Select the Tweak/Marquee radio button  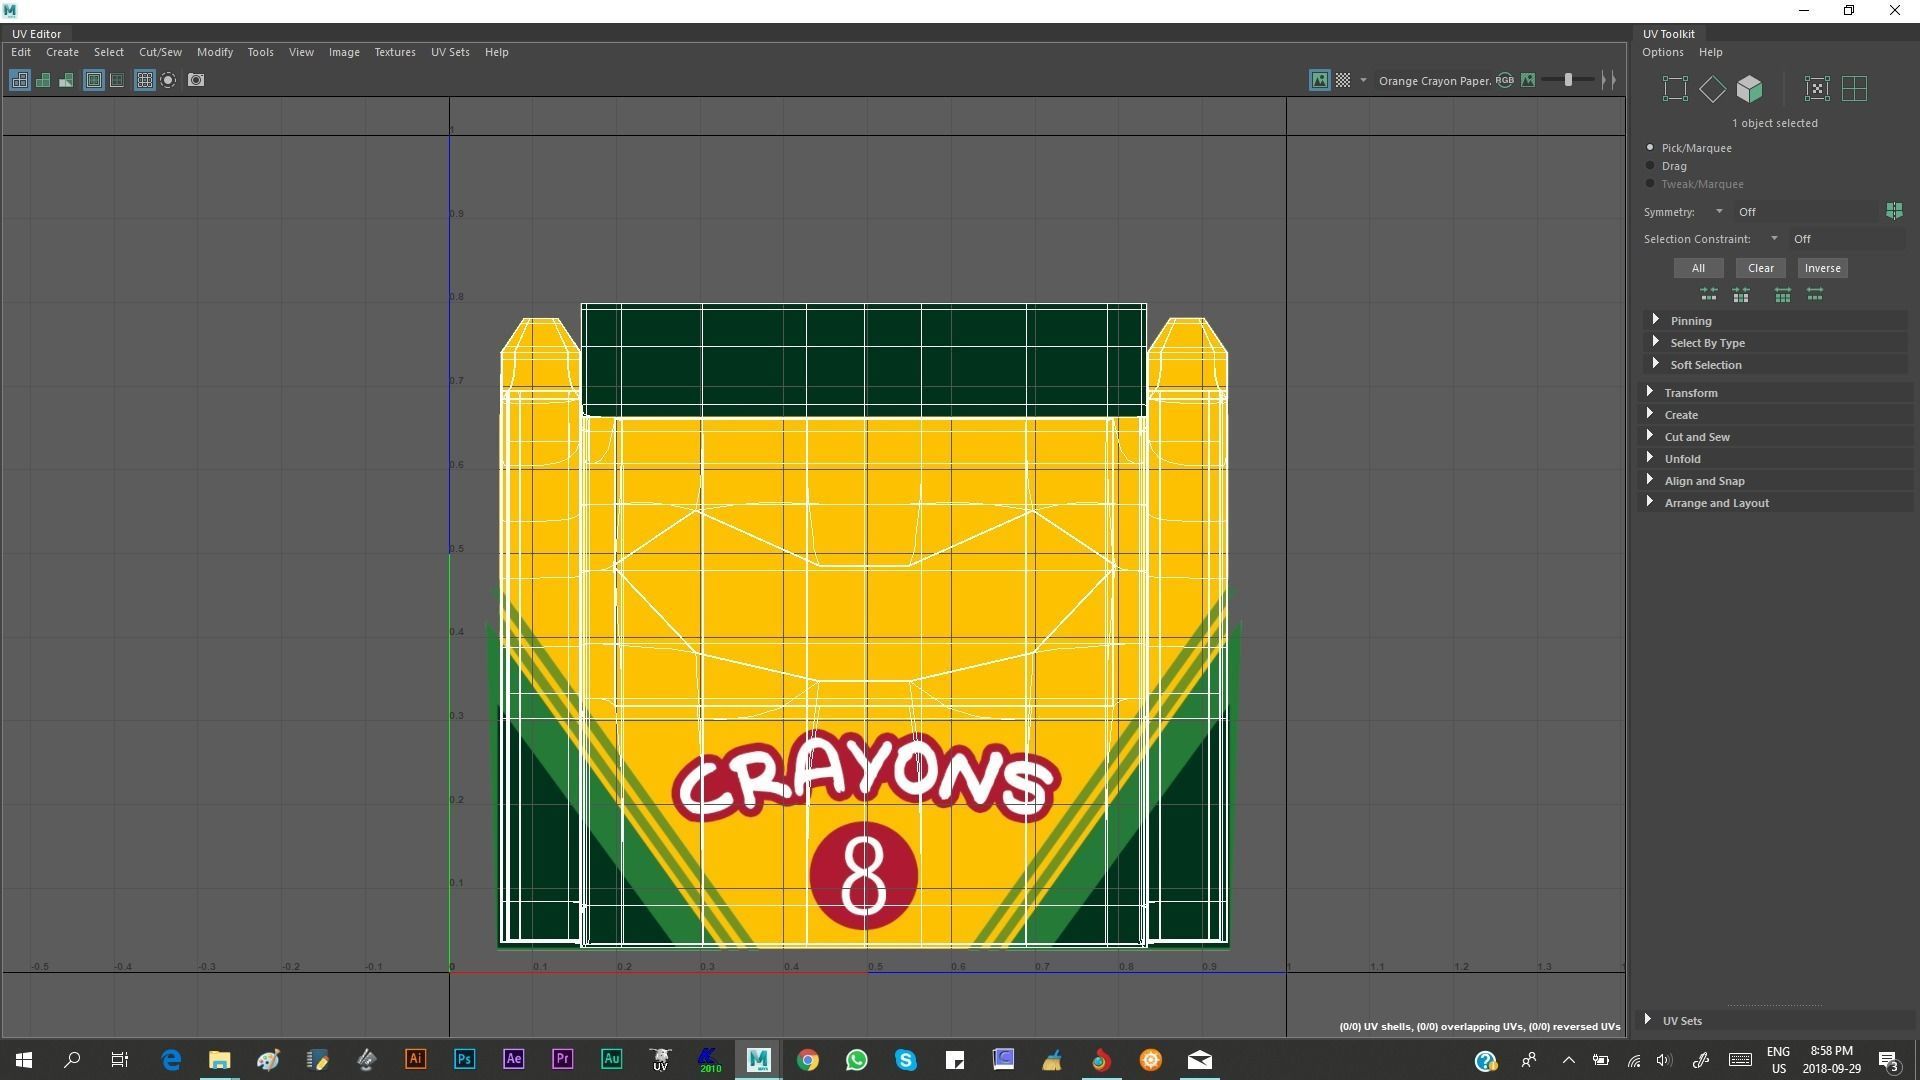1650,183
